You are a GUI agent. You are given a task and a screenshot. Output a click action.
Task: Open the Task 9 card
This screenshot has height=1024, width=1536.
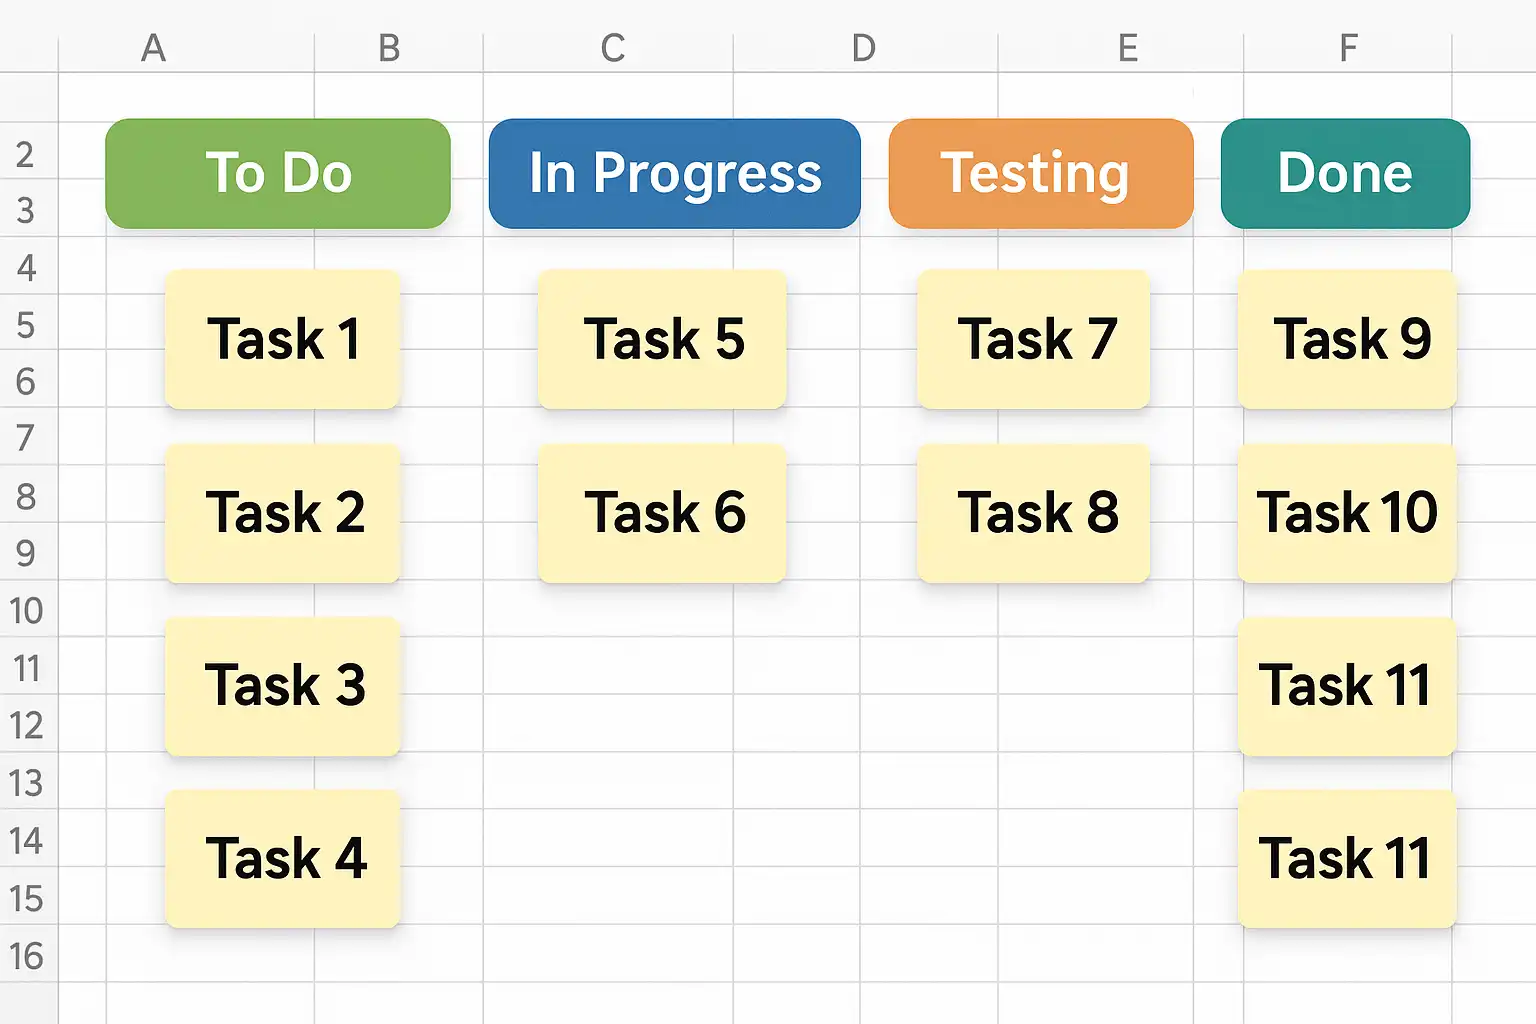pyautogui.click(x=1347, y=339)
